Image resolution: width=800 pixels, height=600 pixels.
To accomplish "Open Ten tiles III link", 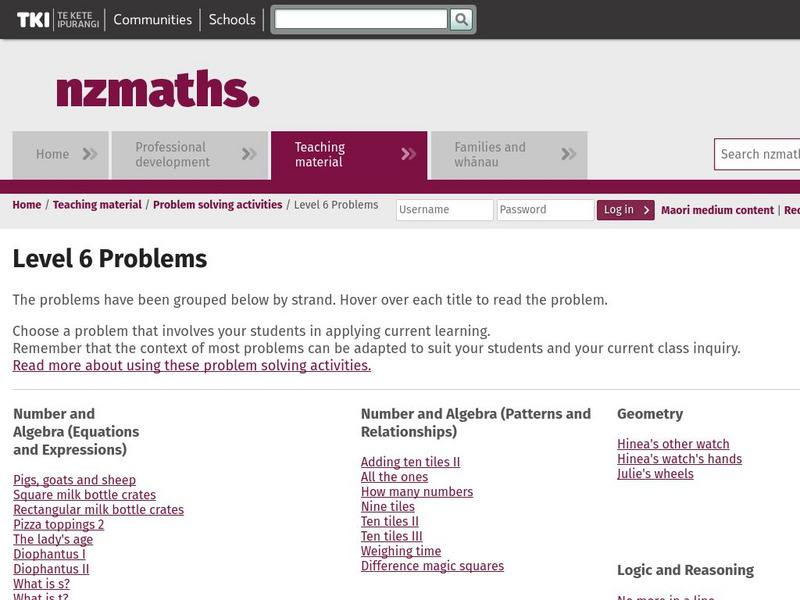I will pyautogui.click(x=391, y=536).
